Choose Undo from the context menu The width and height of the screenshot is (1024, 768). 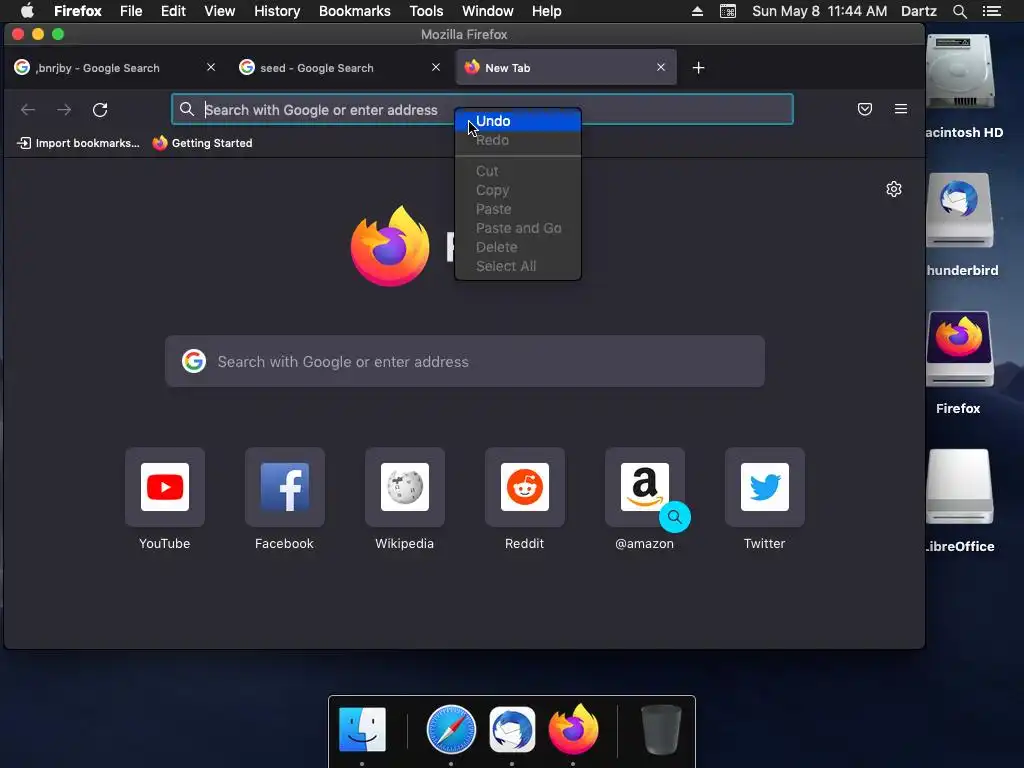518,121
